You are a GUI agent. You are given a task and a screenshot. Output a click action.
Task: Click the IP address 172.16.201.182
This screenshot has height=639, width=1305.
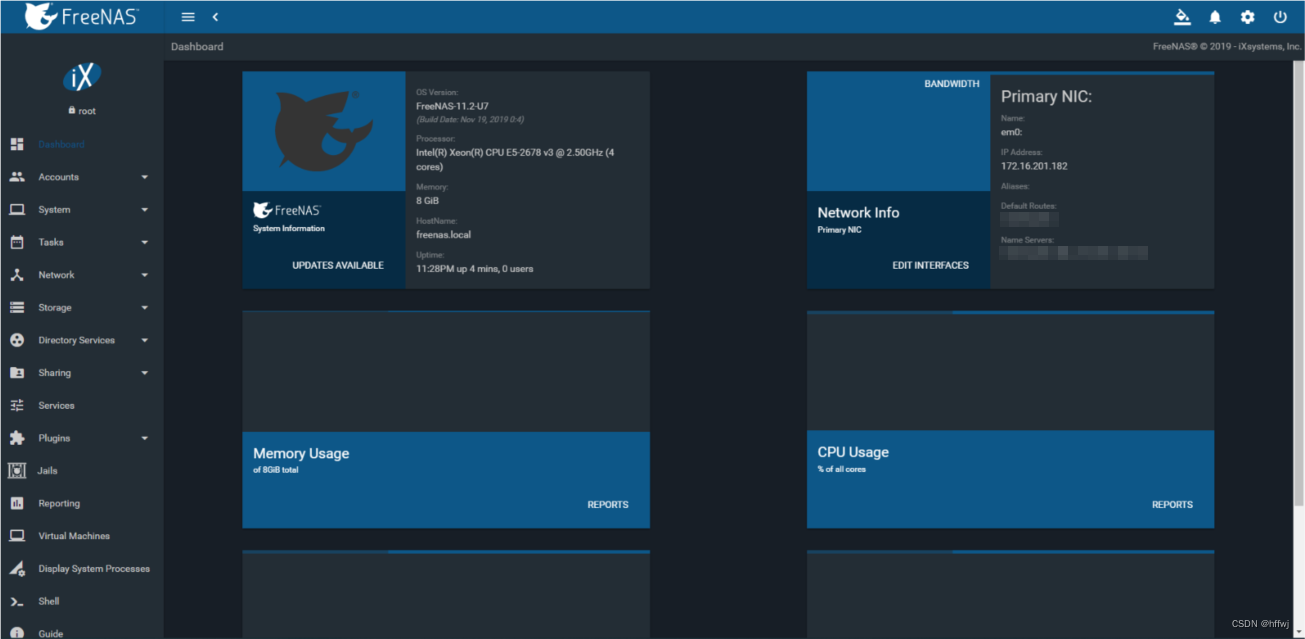coord(1034,166)
